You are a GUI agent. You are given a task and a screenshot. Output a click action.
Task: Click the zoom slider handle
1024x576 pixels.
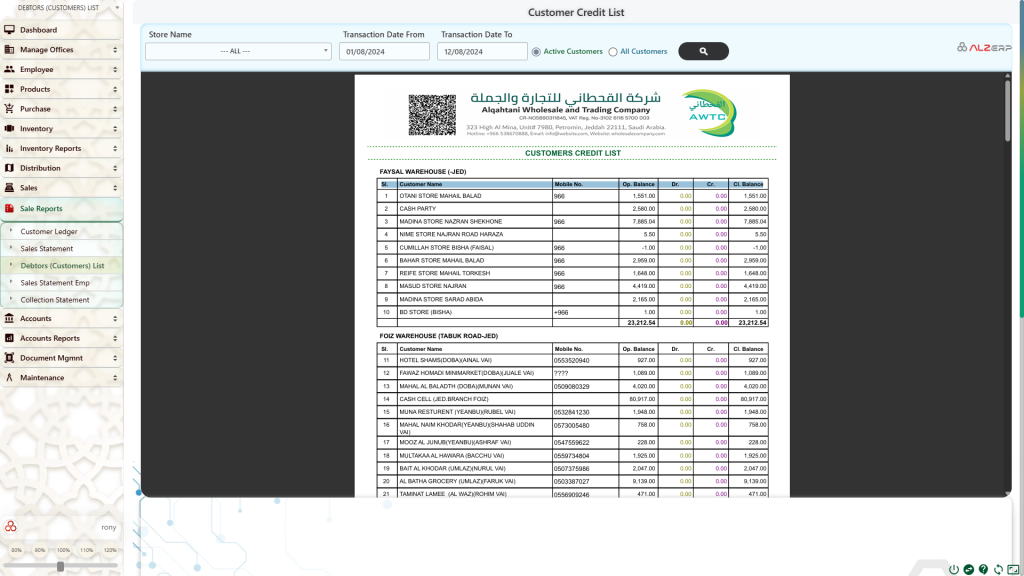pyautogui.click(x=60, y=566)
